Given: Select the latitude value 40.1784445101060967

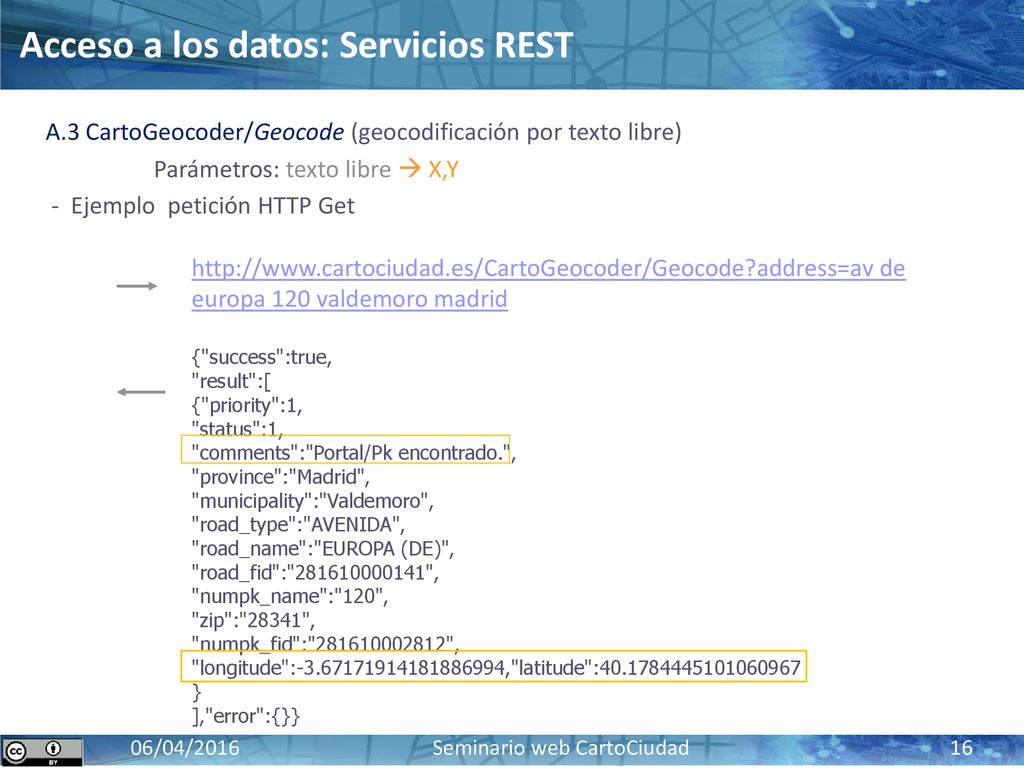Looking at the screenshot, I should coord(699,667).
